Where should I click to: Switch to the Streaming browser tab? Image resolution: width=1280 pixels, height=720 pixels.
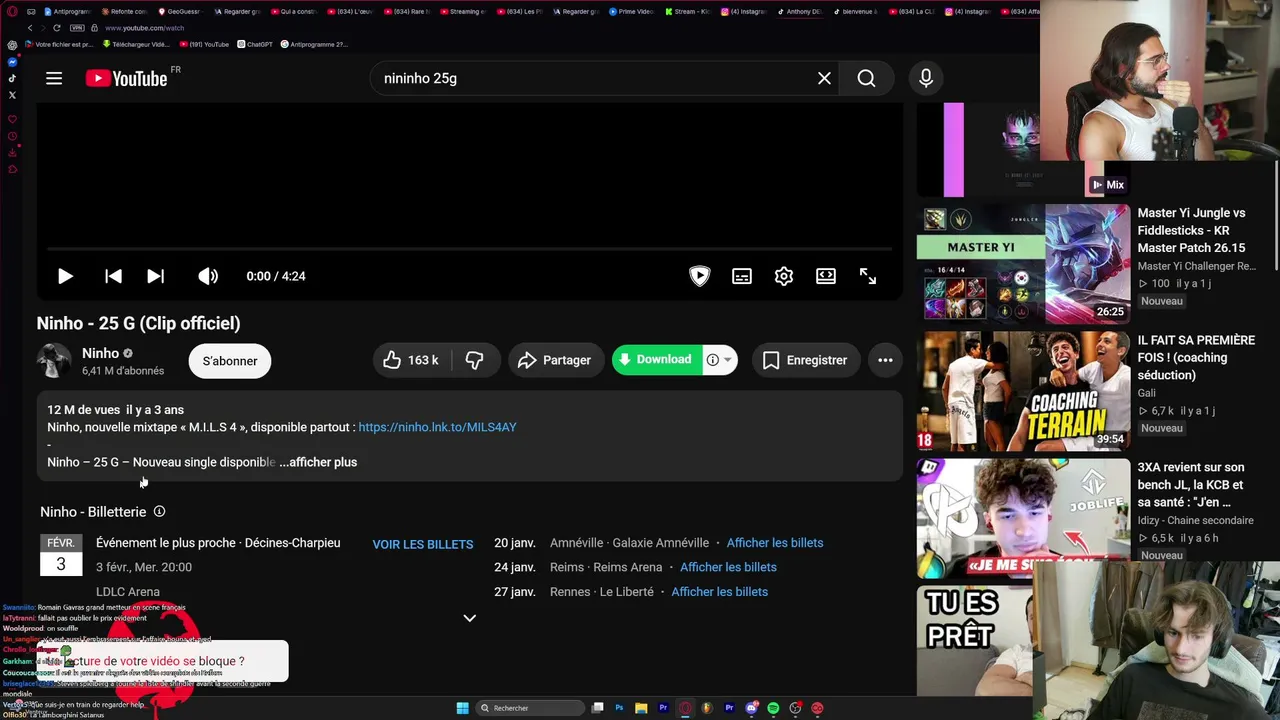(x=466, y=11)
